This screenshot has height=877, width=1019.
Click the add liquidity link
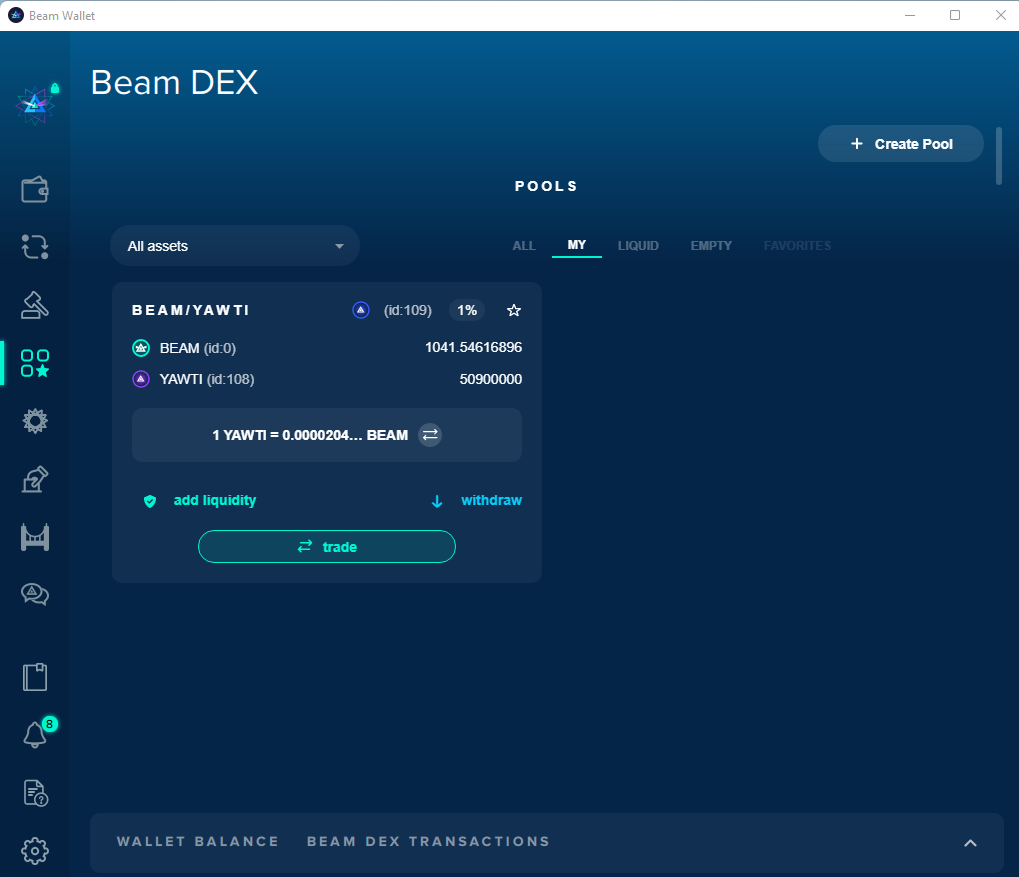(214, 501)
